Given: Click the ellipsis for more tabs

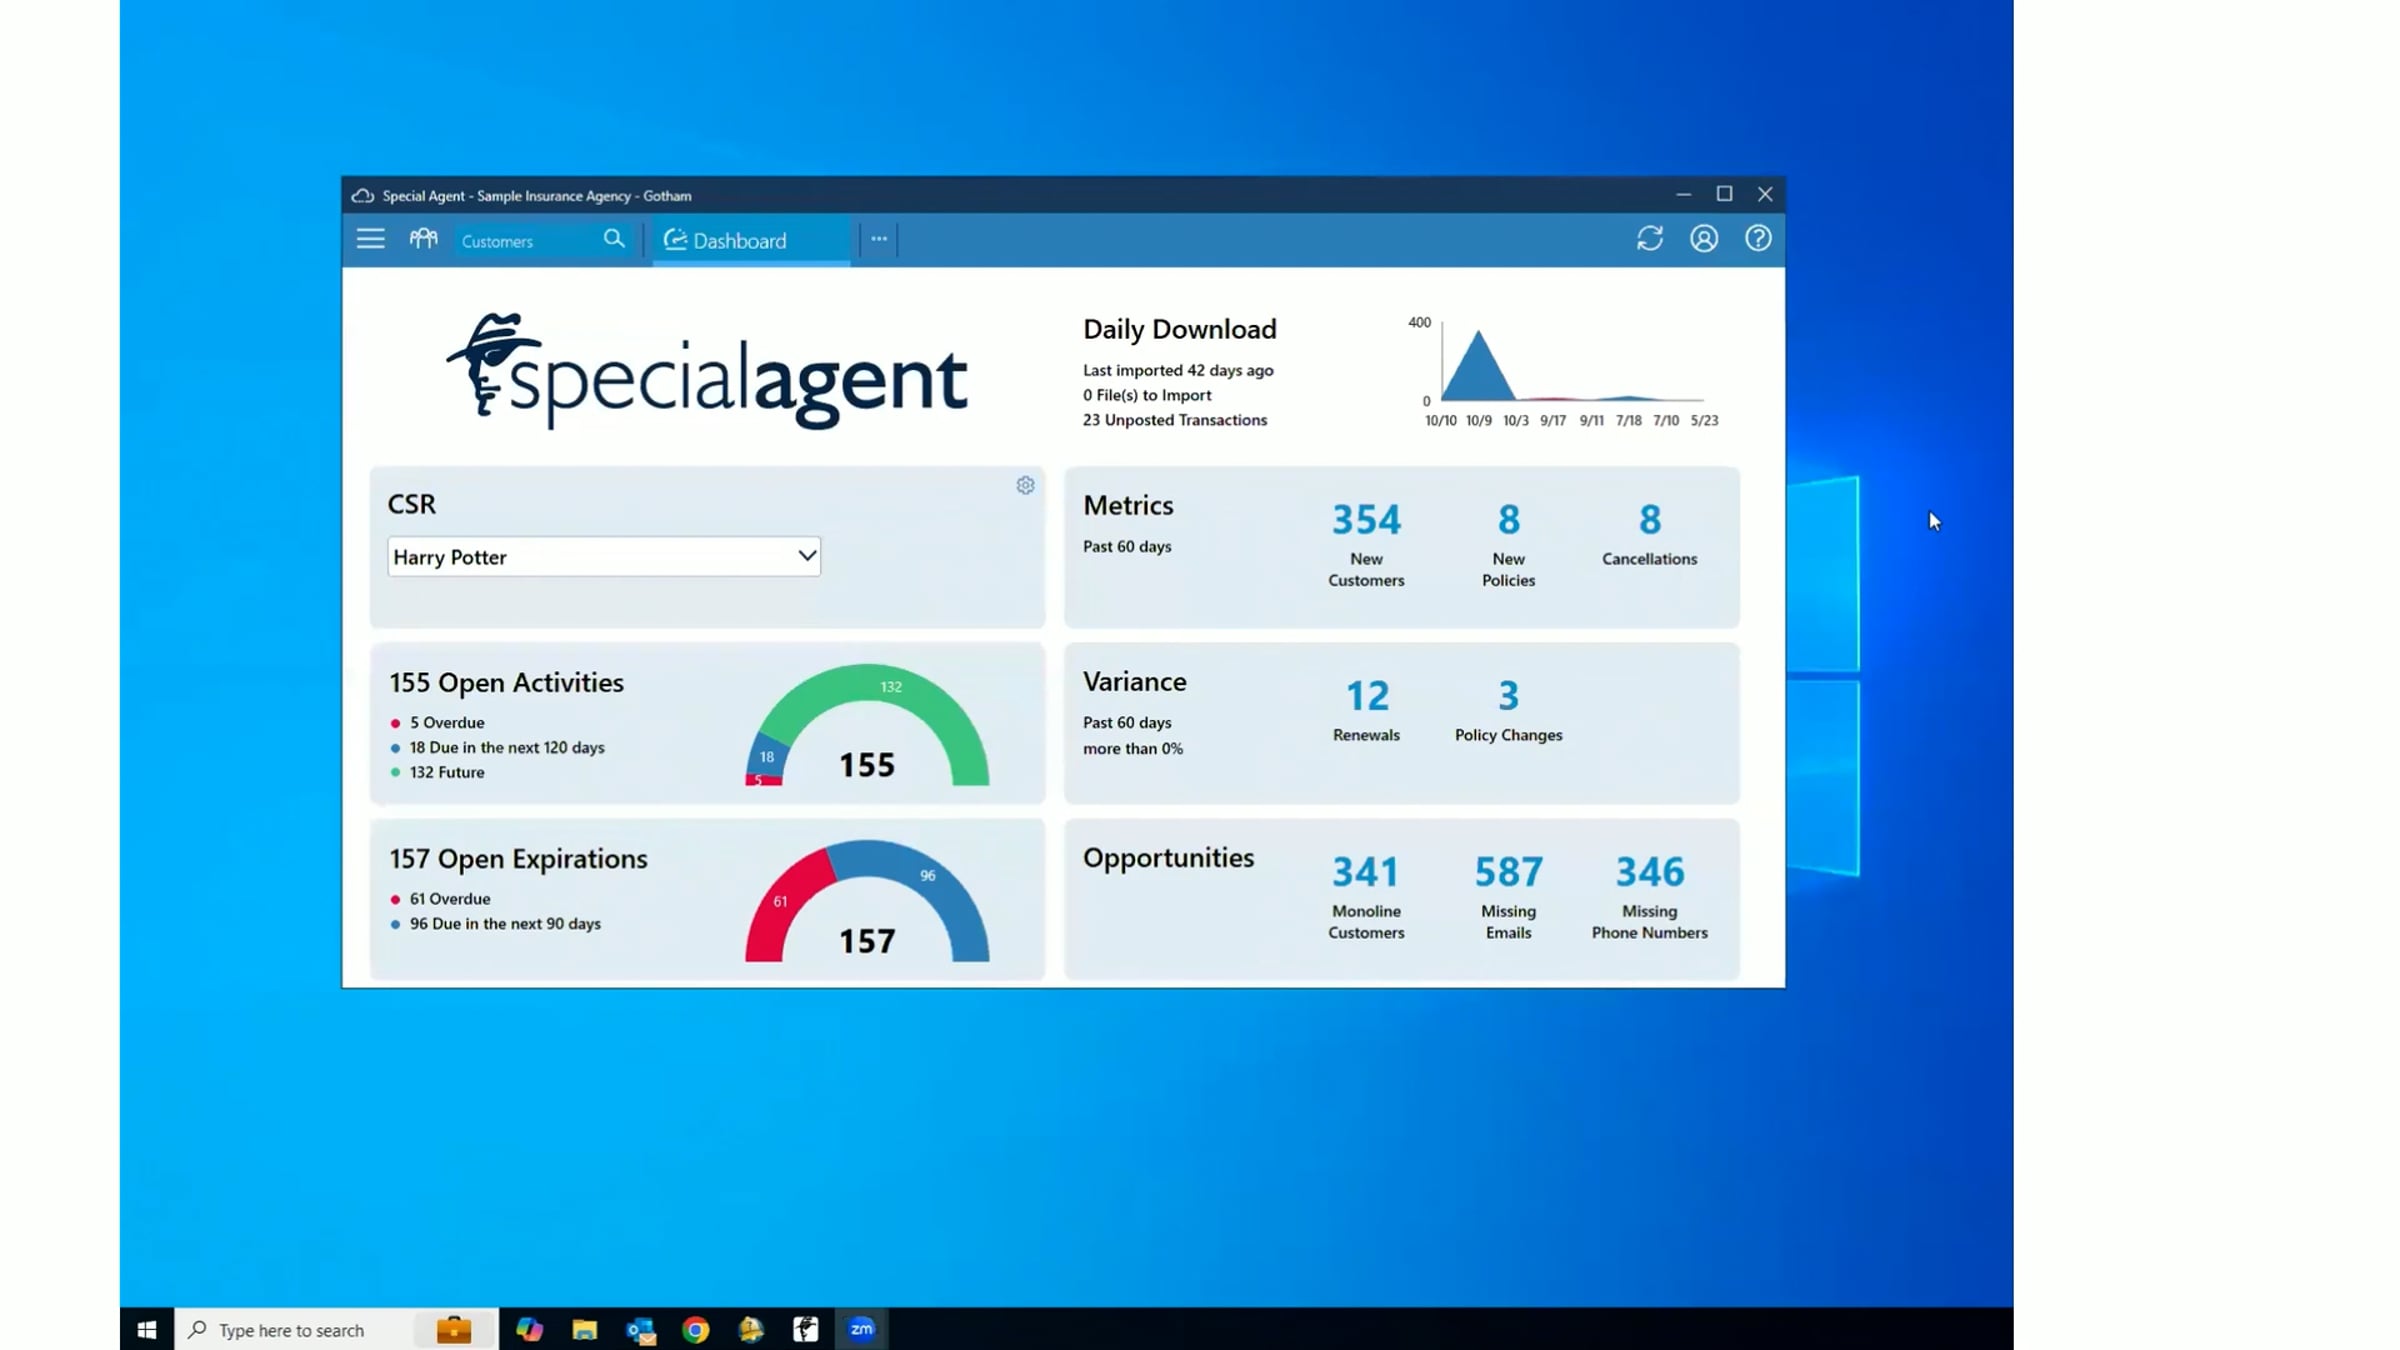Looking at the screenshot, I should coord(878,239).
